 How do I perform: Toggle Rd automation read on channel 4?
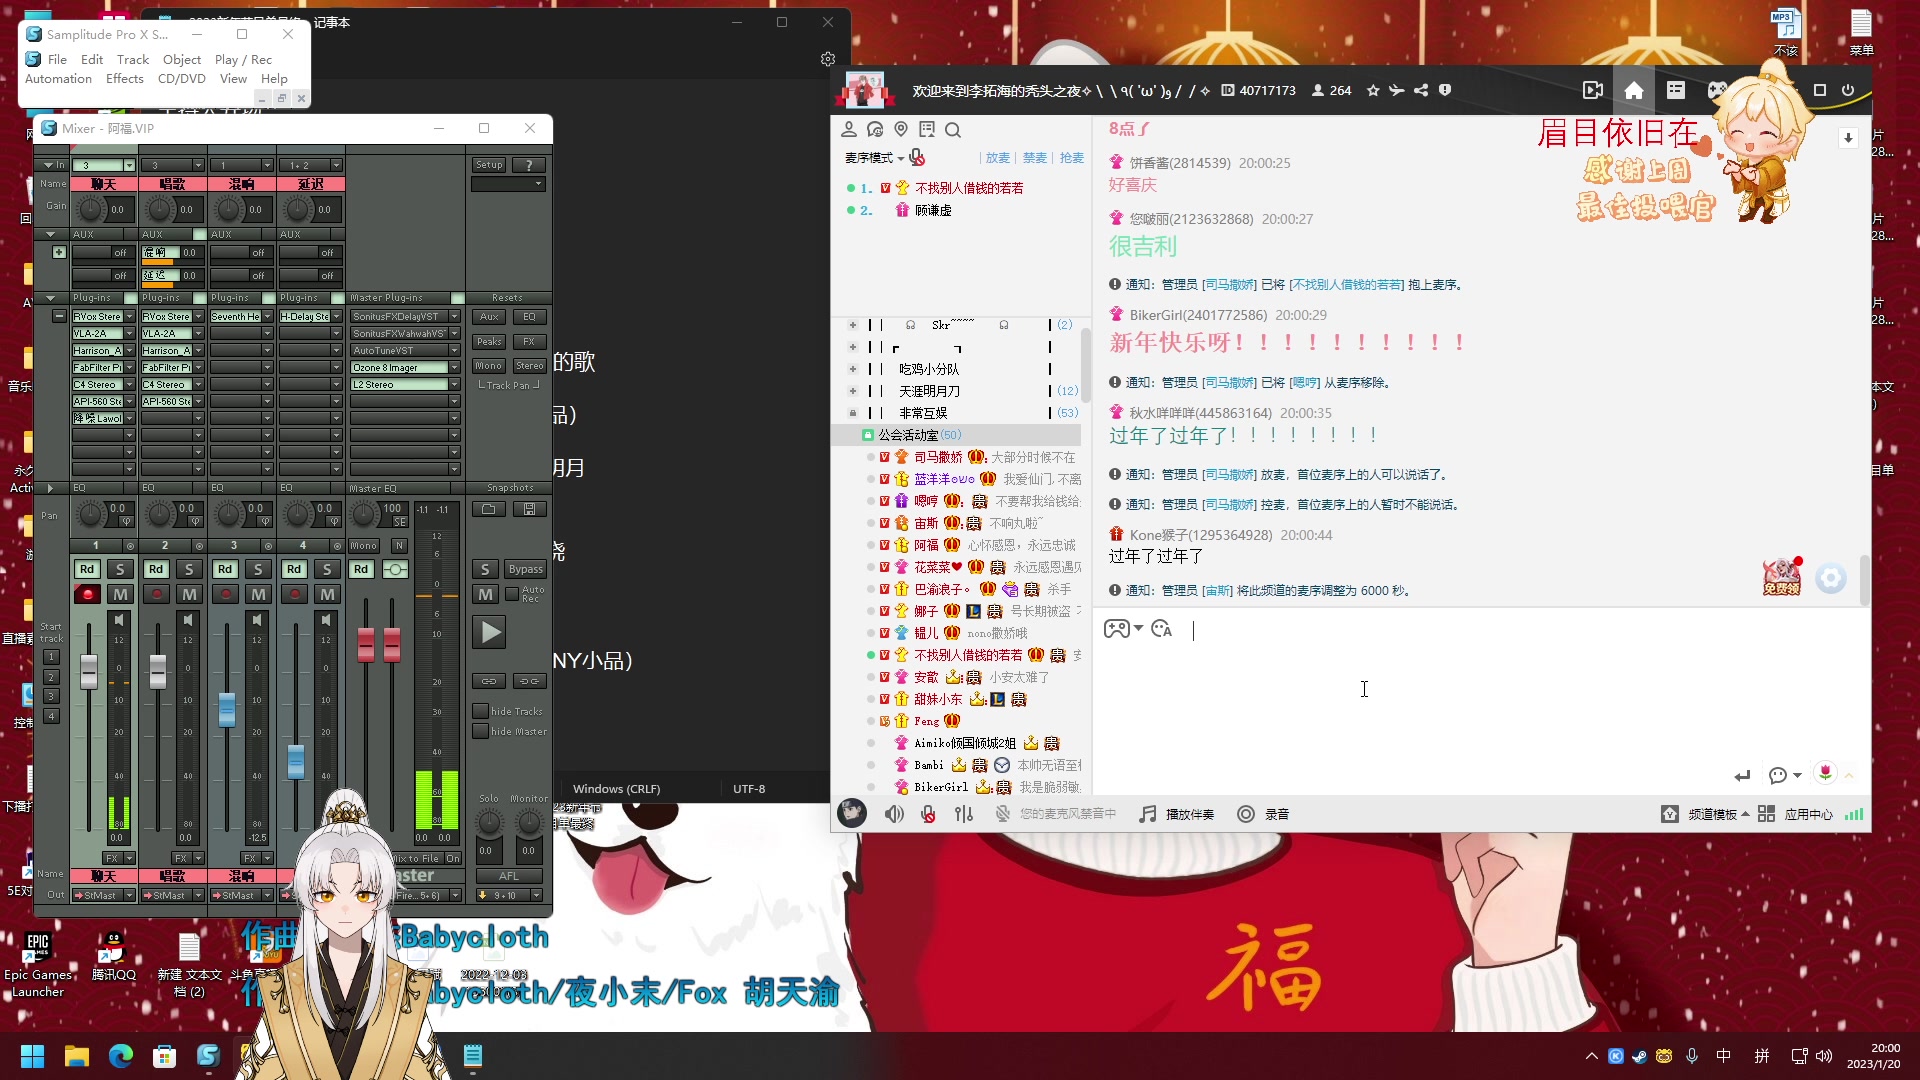pos(294,569)
